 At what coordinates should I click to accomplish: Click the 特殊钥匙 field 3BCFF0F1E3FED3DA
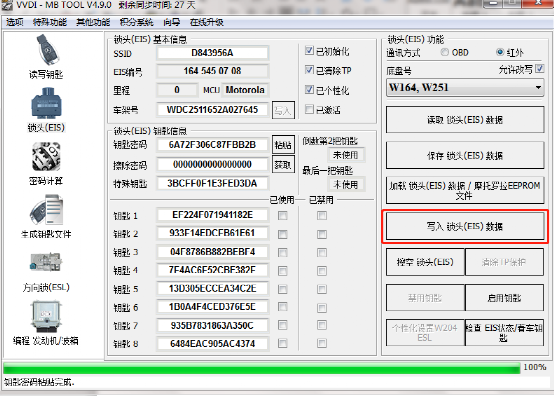(212, 183)
